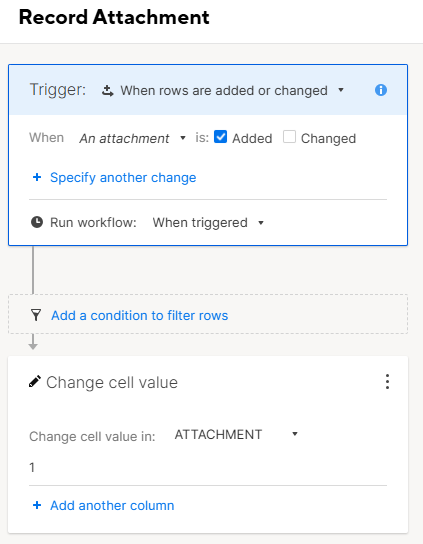Click plus icon next to Specify another change
This screenshot has height=544, width=423.
[37, 177]
